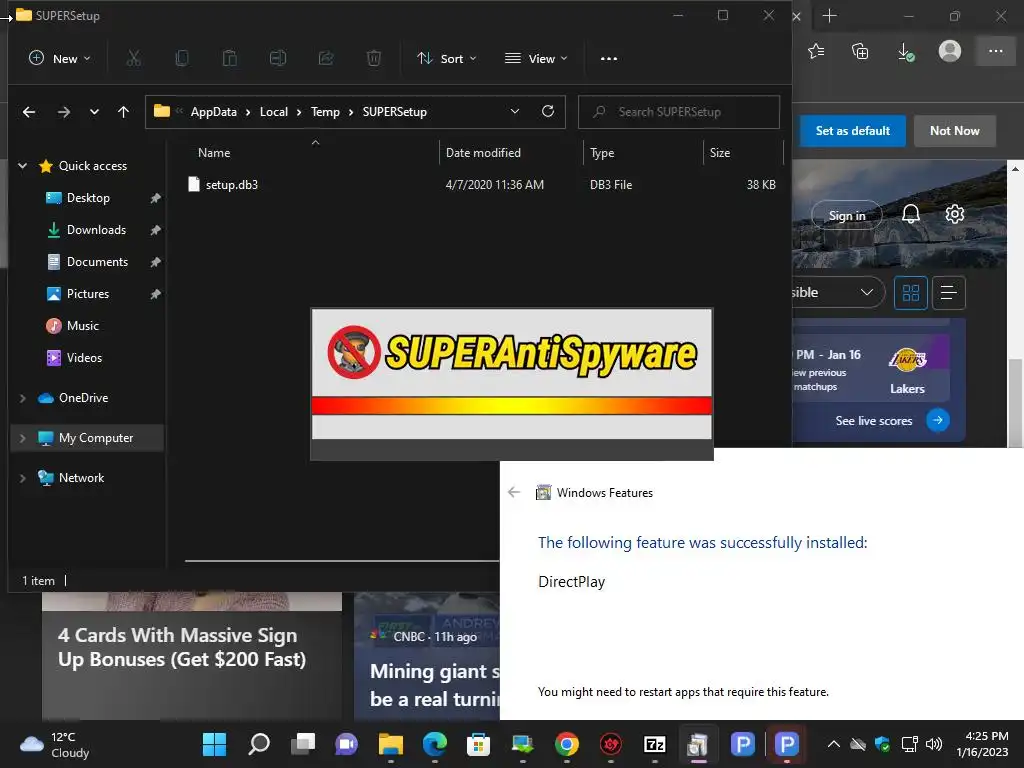Open Google Chrome from taskbar
Viewport: 1024px width, 768px height.
566,744
